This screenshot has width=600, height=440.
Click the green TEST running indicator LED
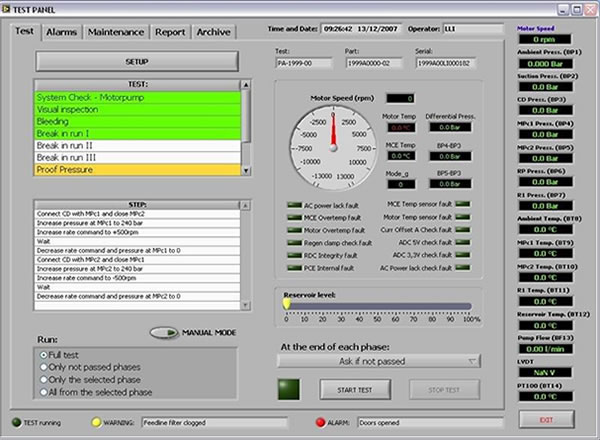pyautogui.click(x=14, y=423)
